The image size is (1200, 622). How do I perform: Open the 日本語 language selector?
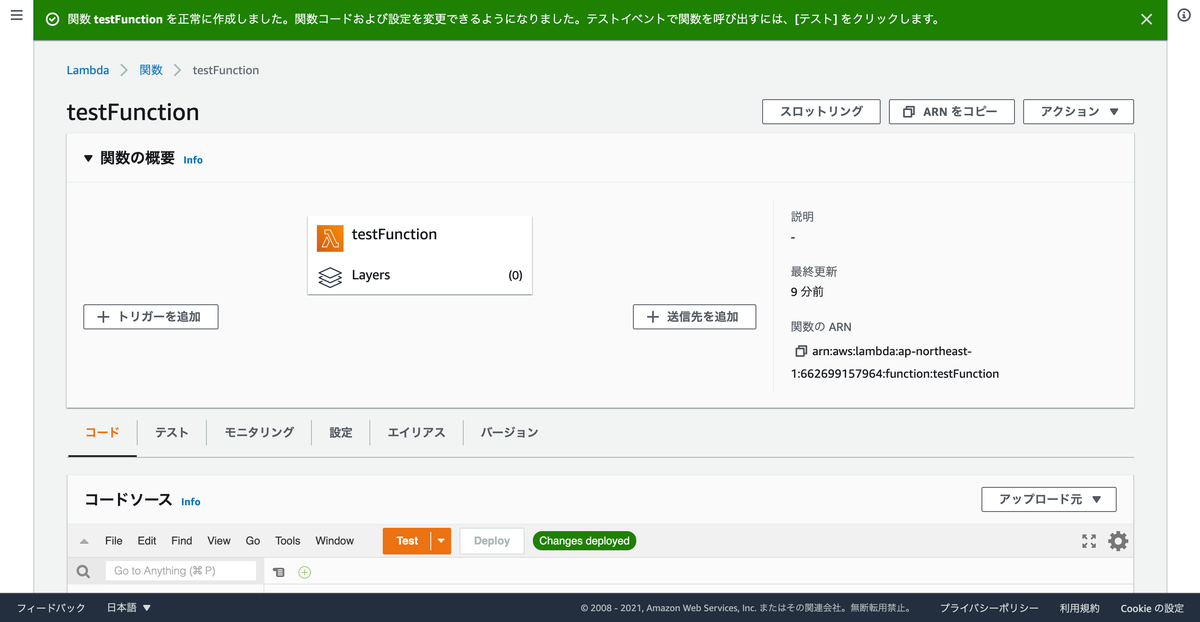tap(129, 607)
